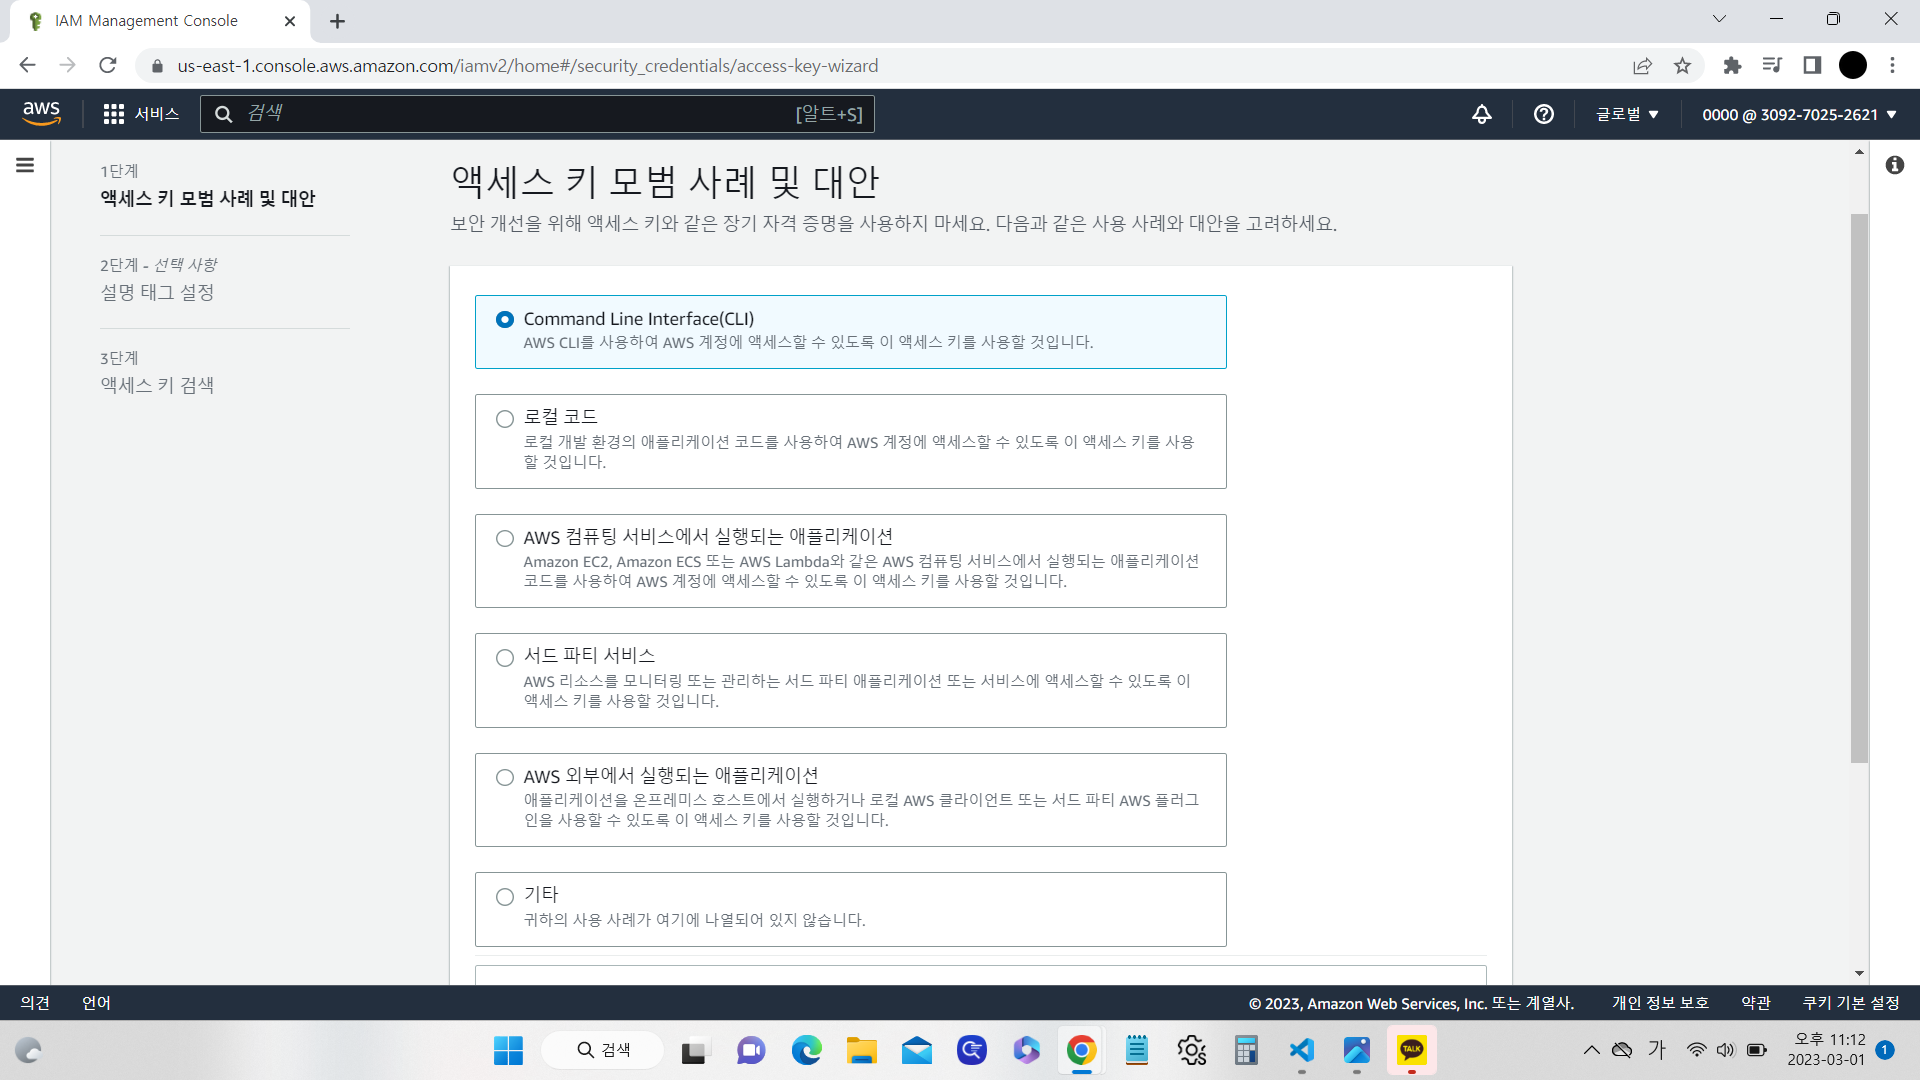
Task: Click the address bar URL
Action: [x=527, y=66]
